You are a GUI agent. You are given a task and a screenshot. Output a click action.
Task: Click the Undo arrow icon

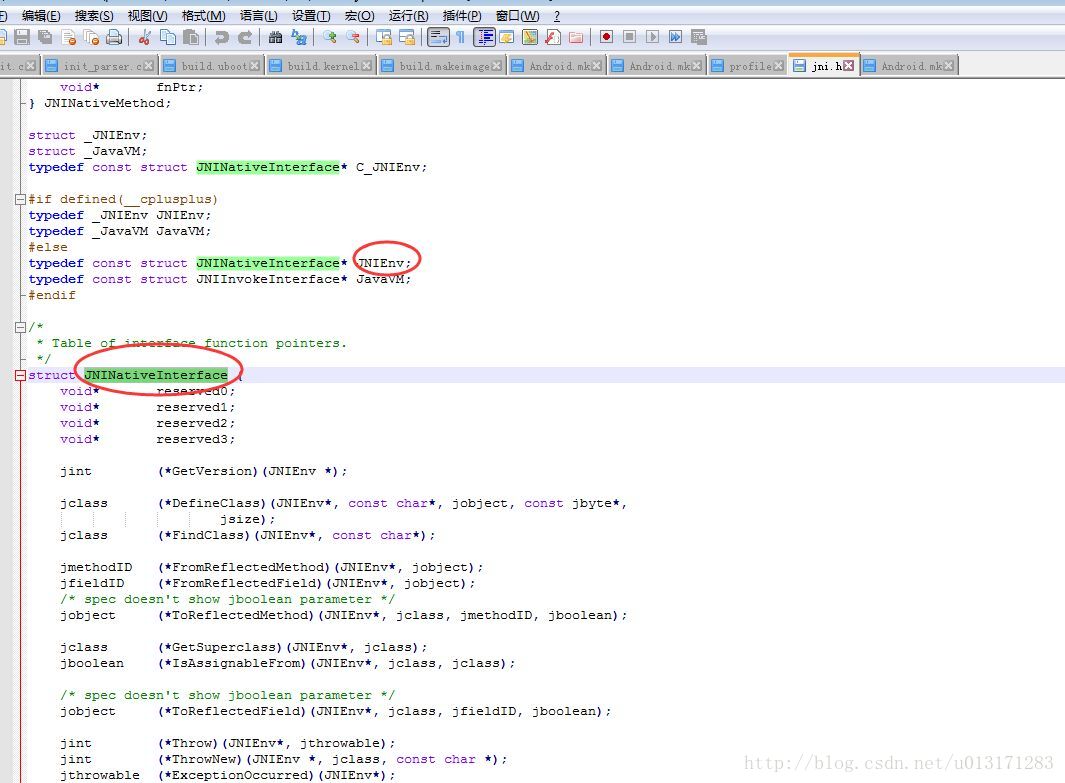click(x=221, y=37)
